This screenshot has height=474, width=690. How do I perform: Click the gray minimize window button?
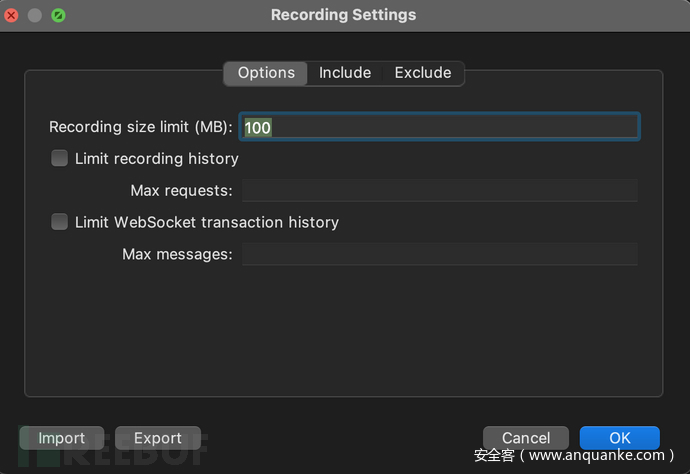(x=35, y=15)
